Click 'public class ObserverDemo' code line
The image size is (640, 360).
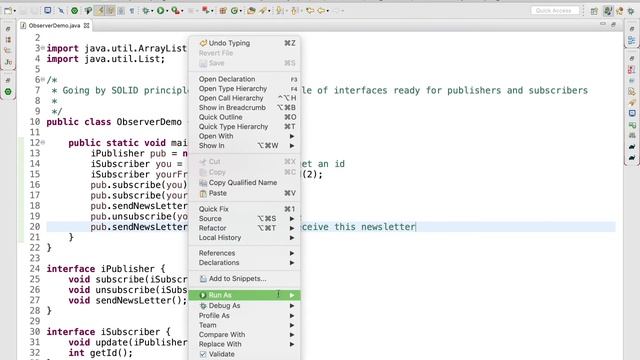pos(114,122)
